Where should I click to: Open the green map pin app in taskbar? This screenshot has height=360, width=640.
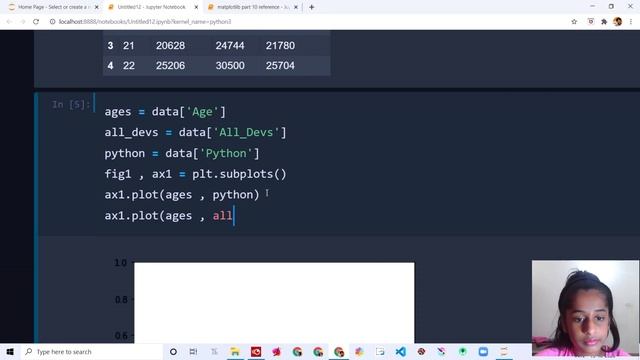point(462,351)
